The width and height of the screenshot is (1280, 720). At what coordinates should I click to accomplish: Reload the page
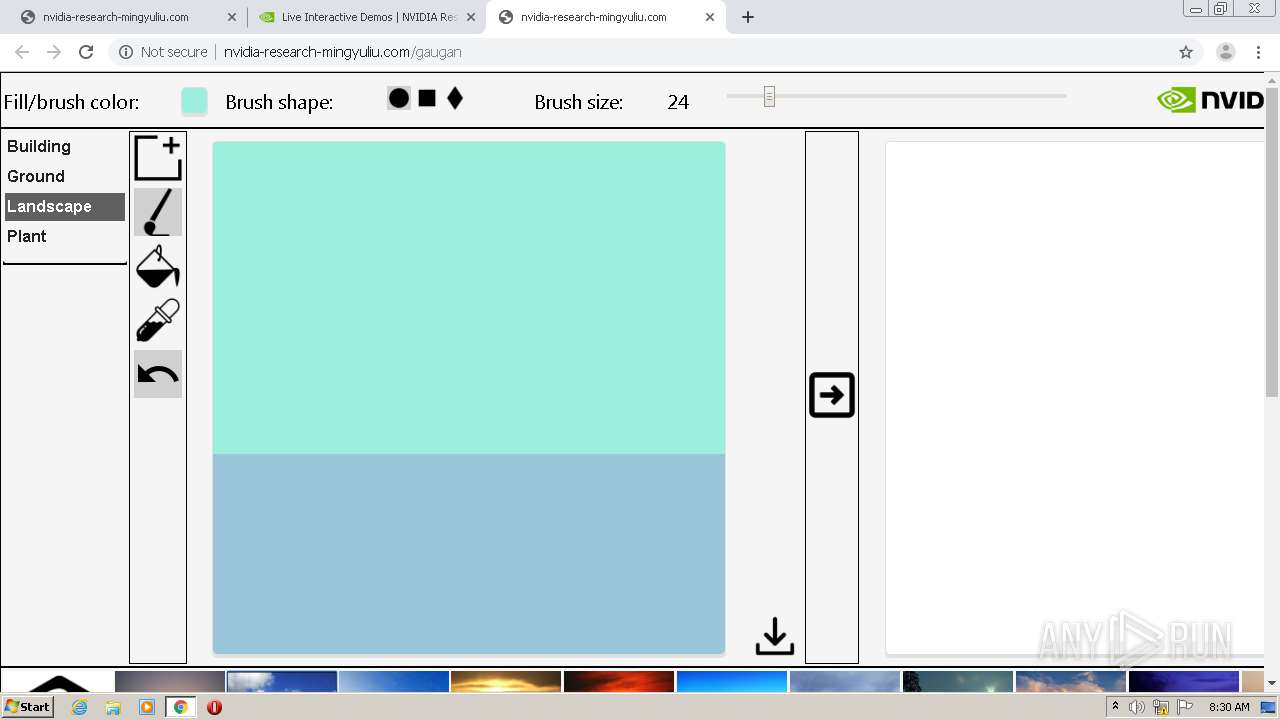point(86,52)
